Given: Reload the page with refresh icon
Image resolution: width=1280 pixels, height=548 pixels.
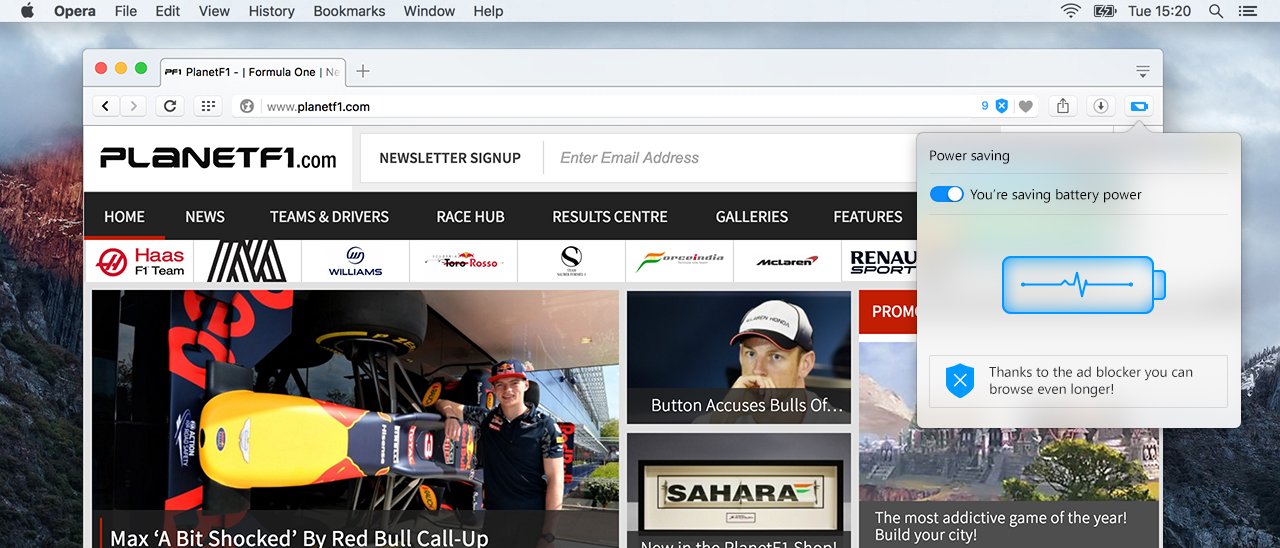Looking at the screenshot, I should pos(170,106).
